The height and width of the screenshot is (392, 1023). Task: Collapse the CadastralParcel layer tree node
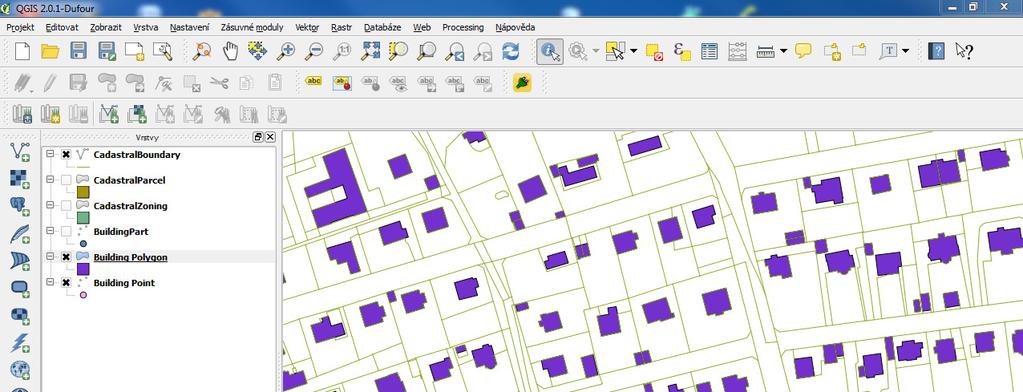pyautogui.click(x=50, y=180)
